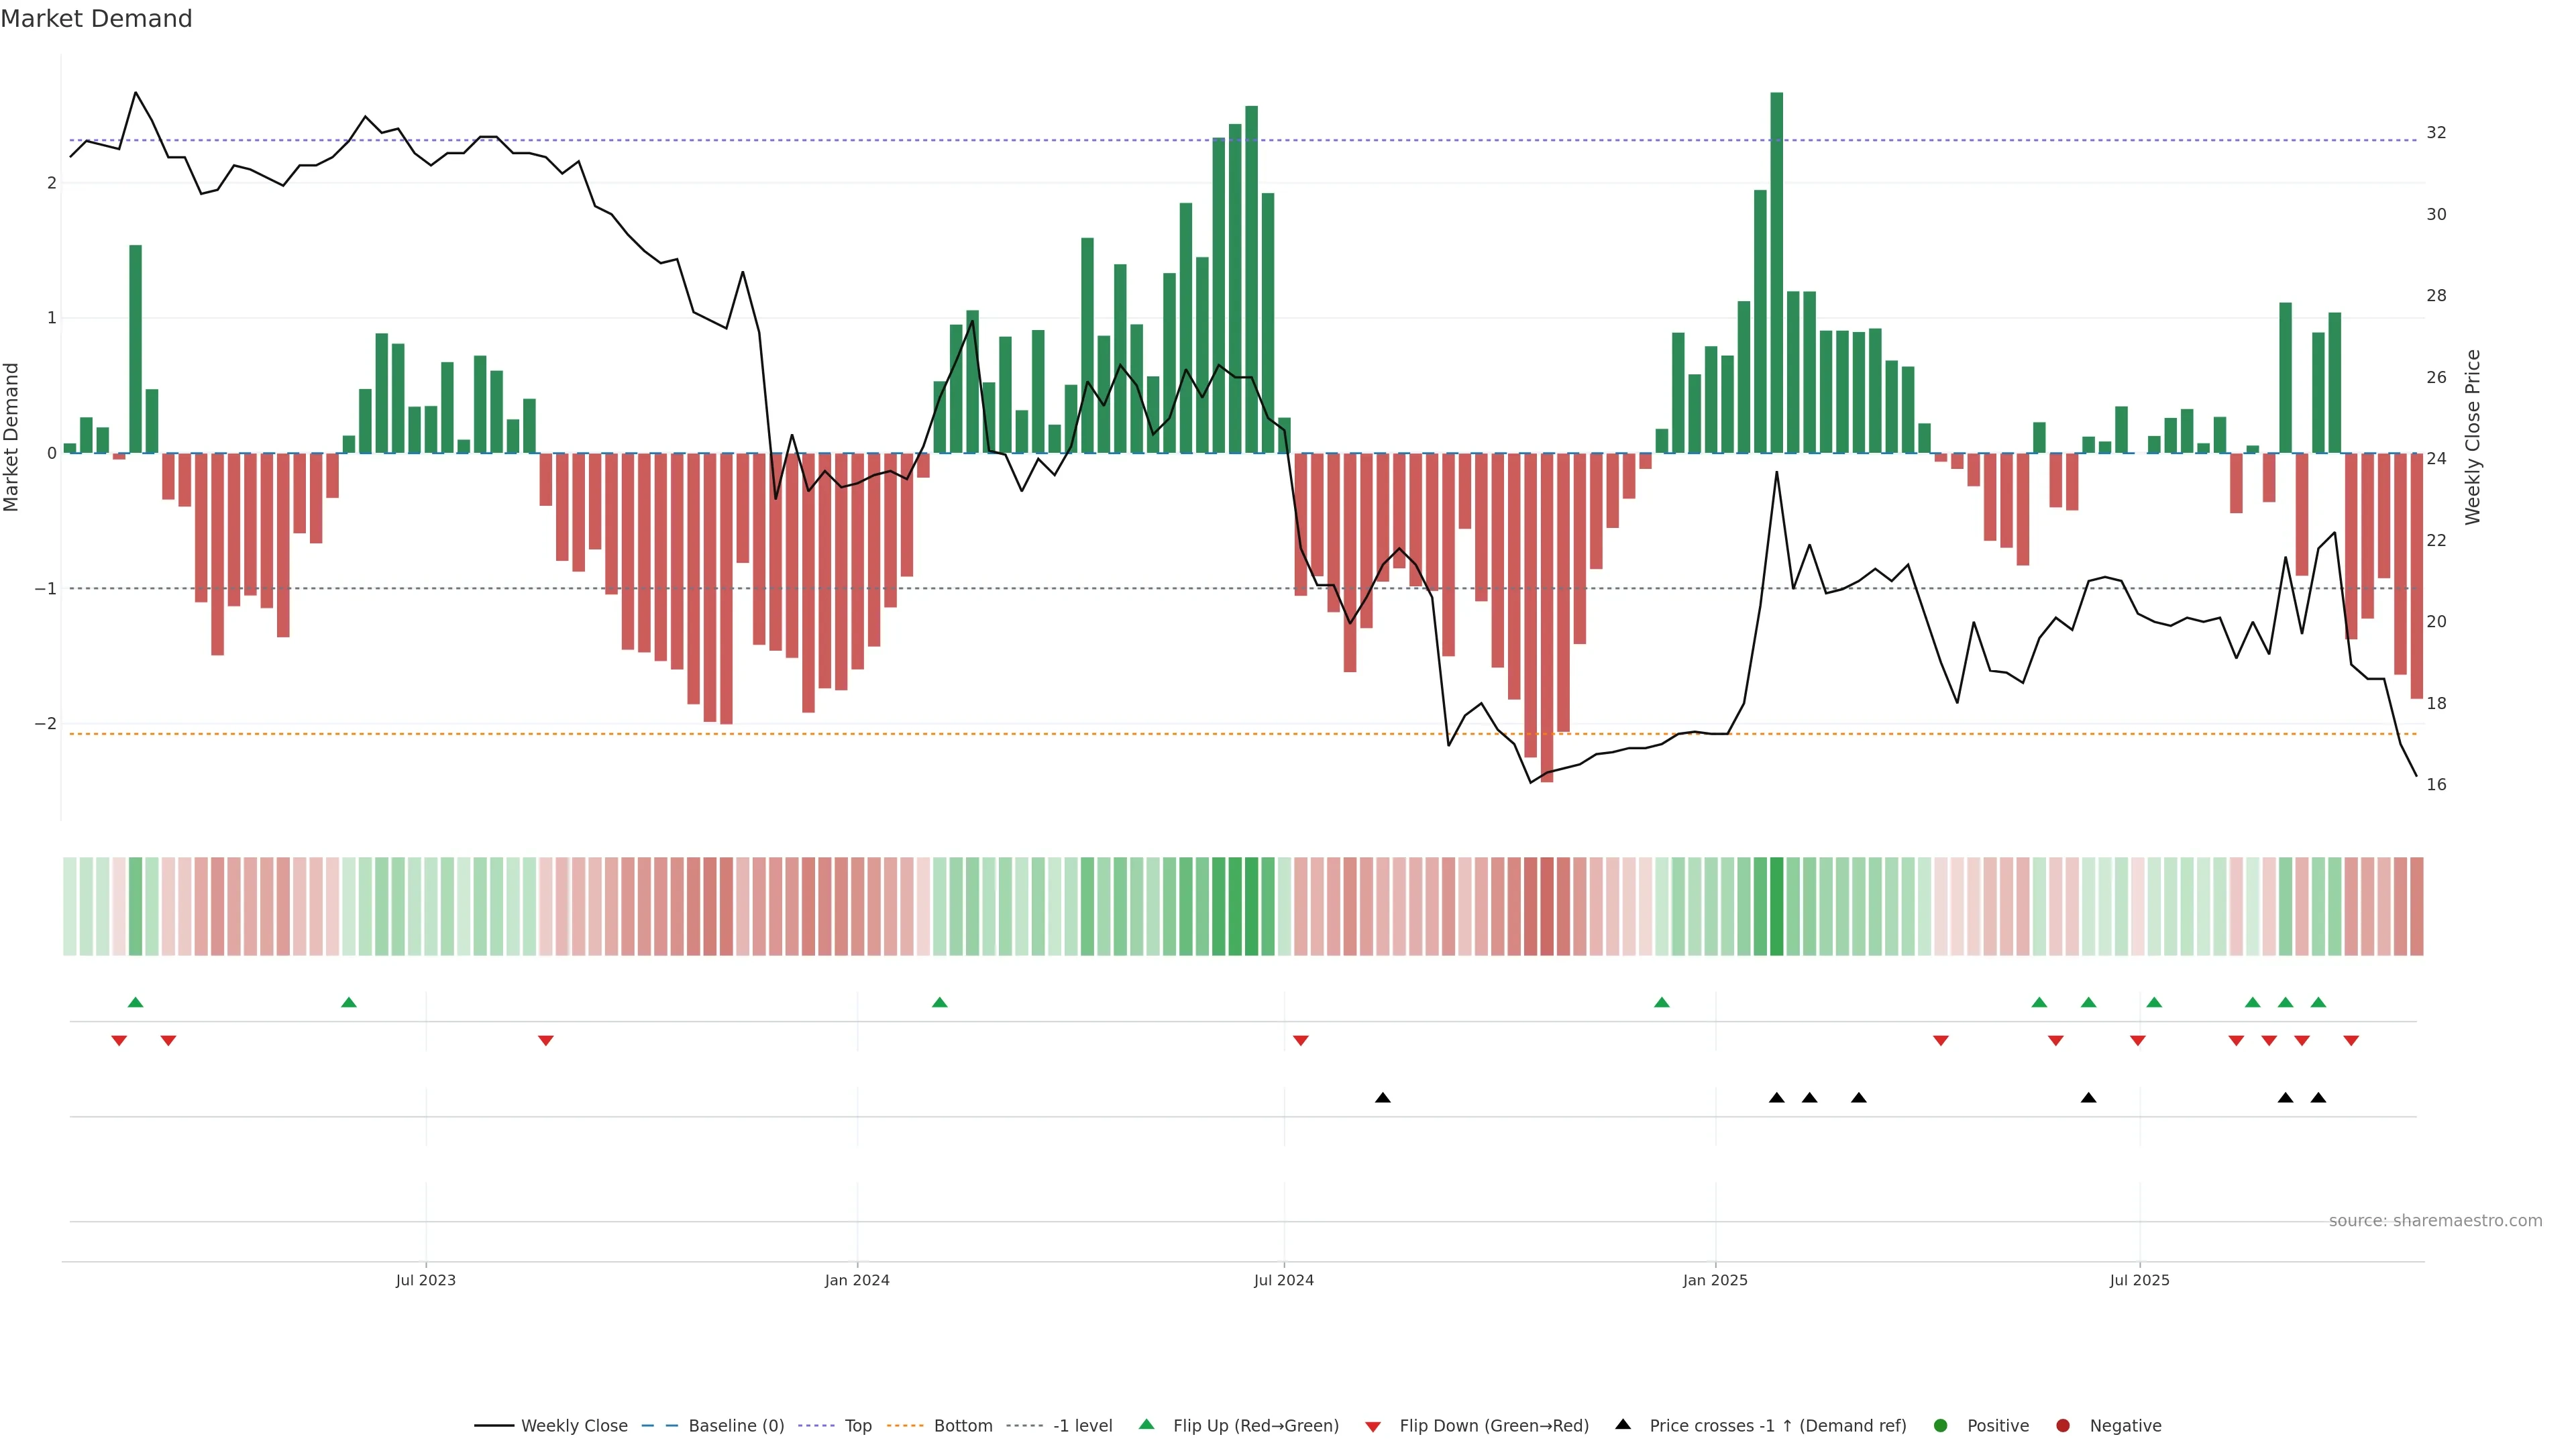Toggle the -1 level legend item
Image resolution: width=2576 pixels, height=1449 pixels.
click(x=1082, y=1426)
